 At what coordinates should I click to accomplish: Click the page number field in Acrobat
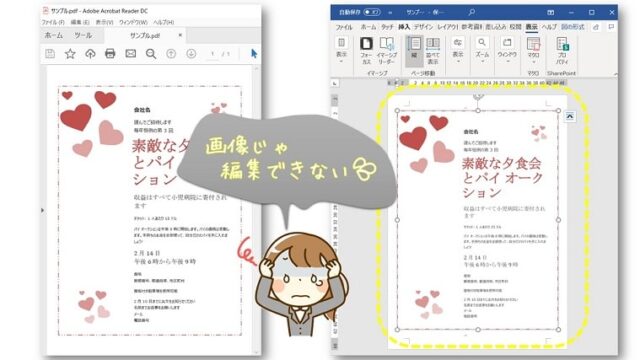point(212,54)
